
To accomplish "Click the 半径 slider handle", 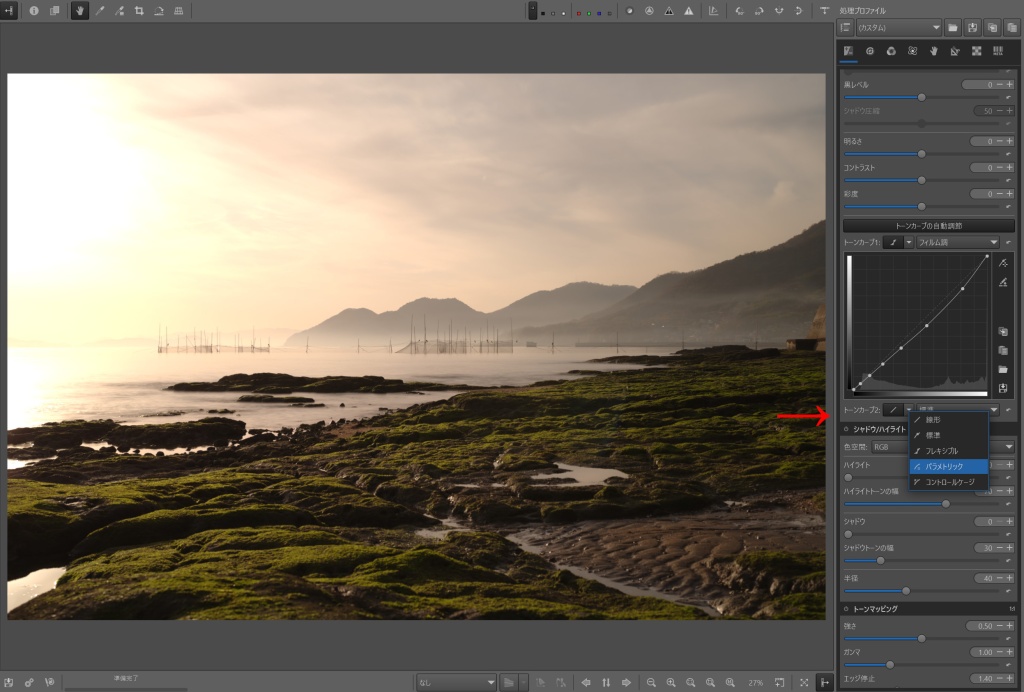I will (x=906, y=591).
